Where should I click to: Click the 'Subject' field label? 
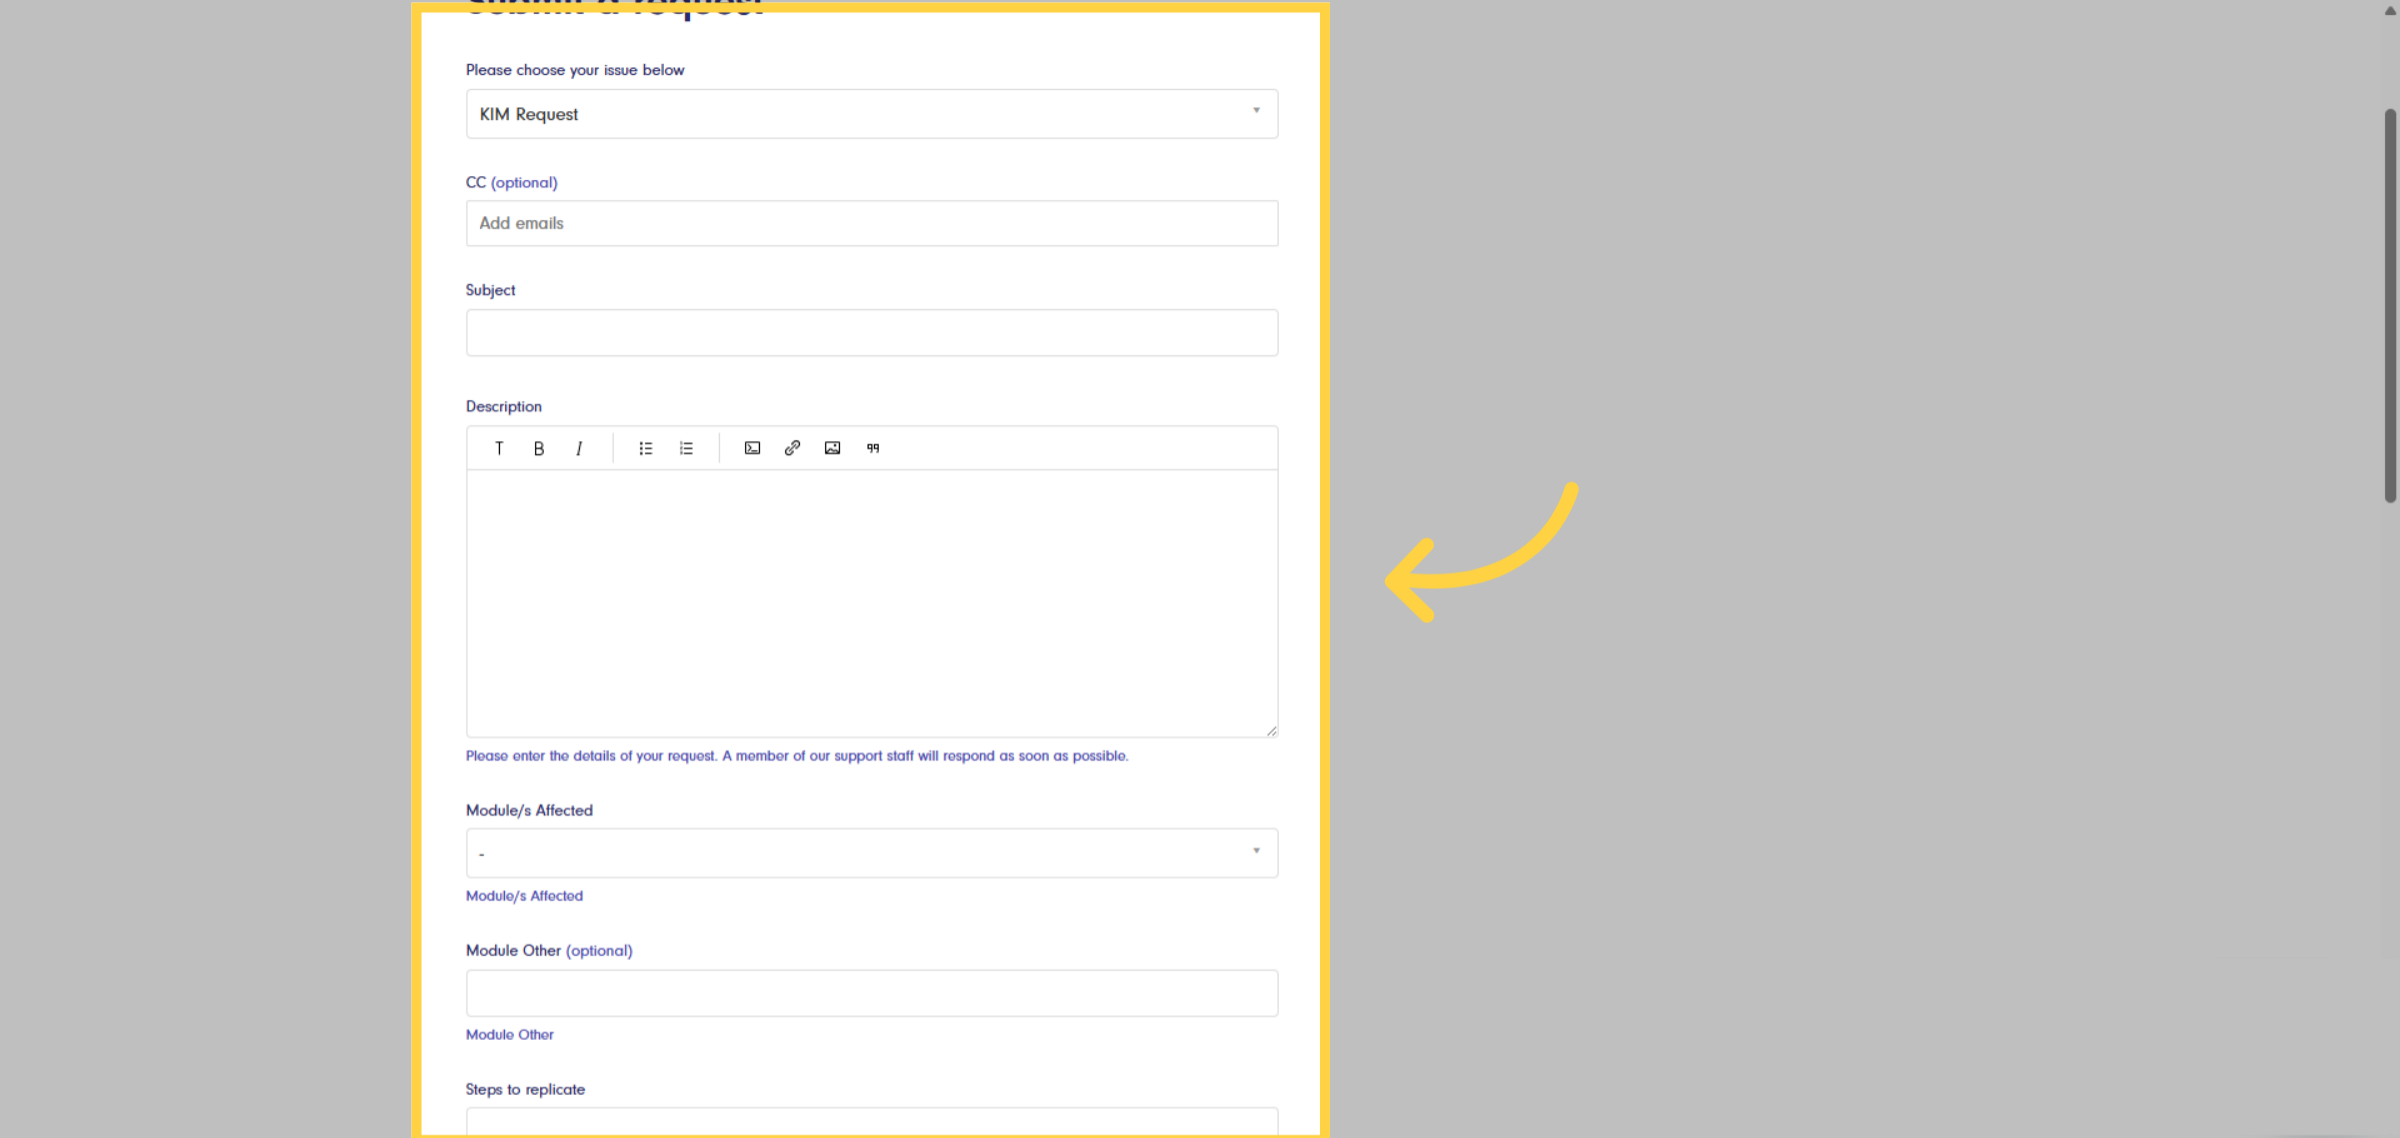(x=490, y=290)
